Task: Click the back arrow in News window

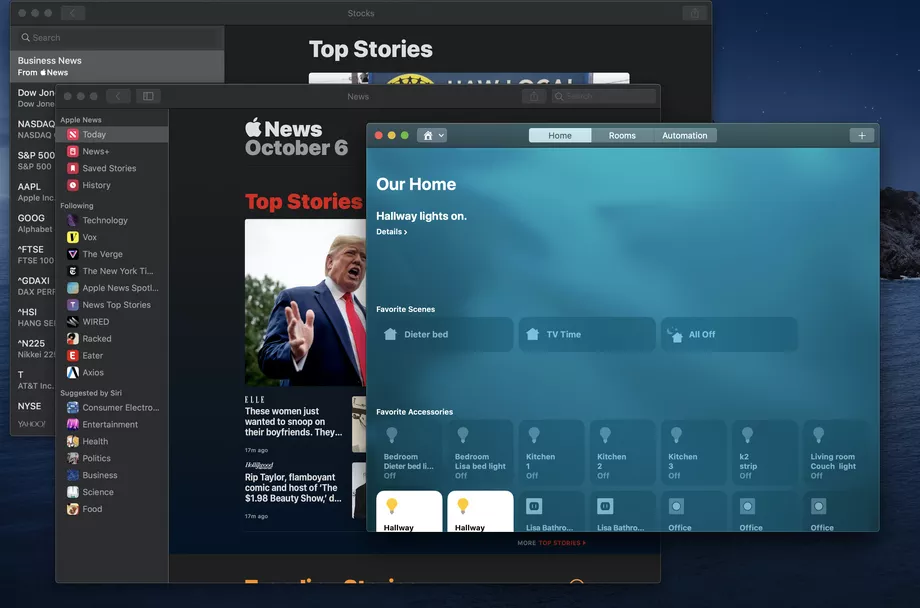Action: 118,96
